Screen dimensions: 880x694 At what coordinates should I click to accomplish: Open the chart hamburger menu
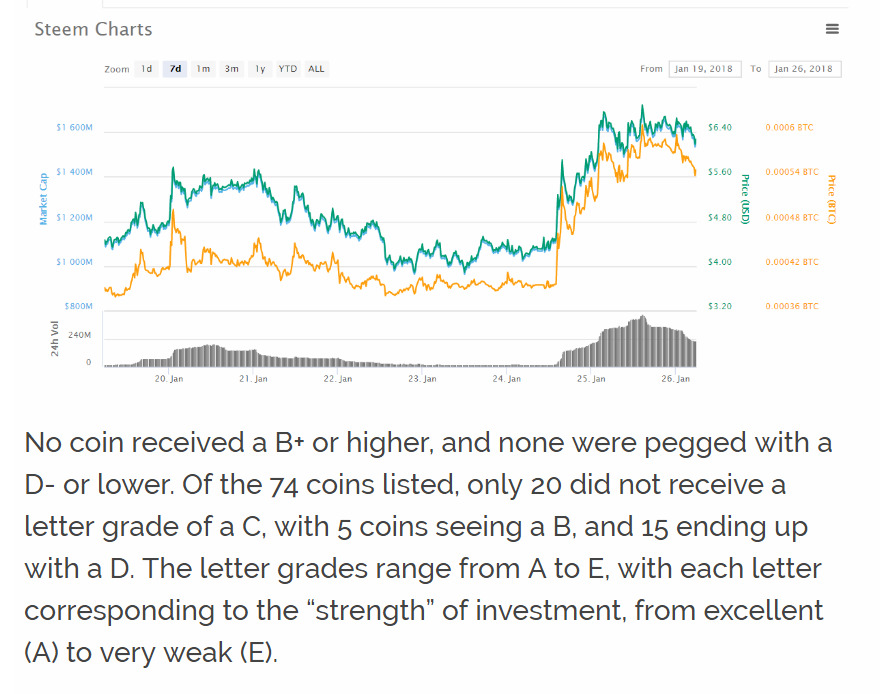(832, 29)
